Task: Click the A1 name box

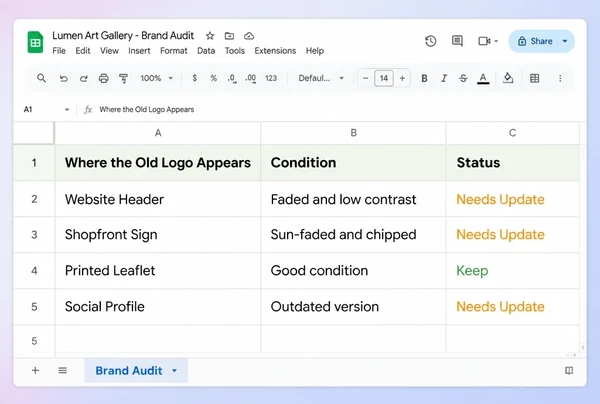Action: [28, 110]
